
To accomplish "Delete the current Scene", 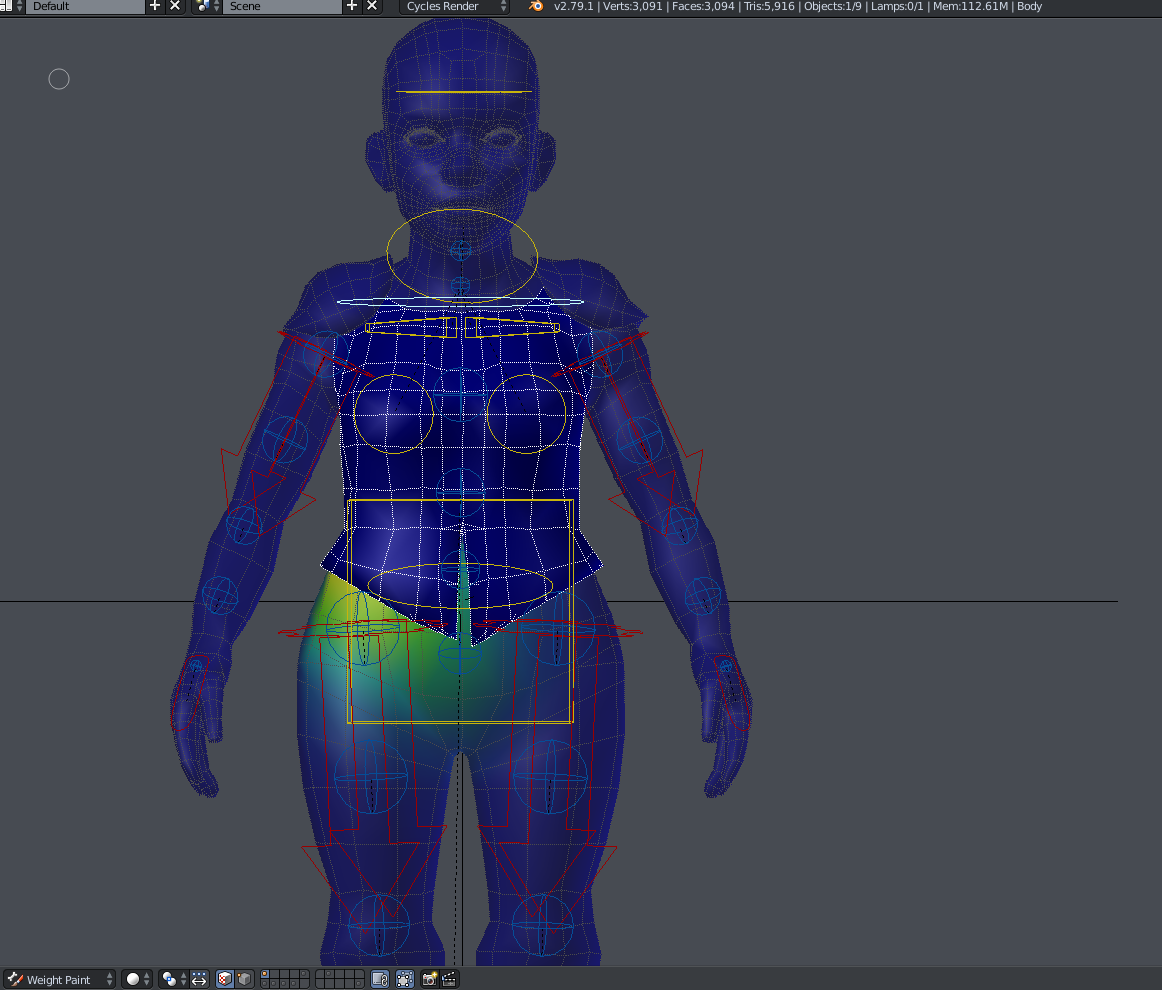I will coord(372,6).
